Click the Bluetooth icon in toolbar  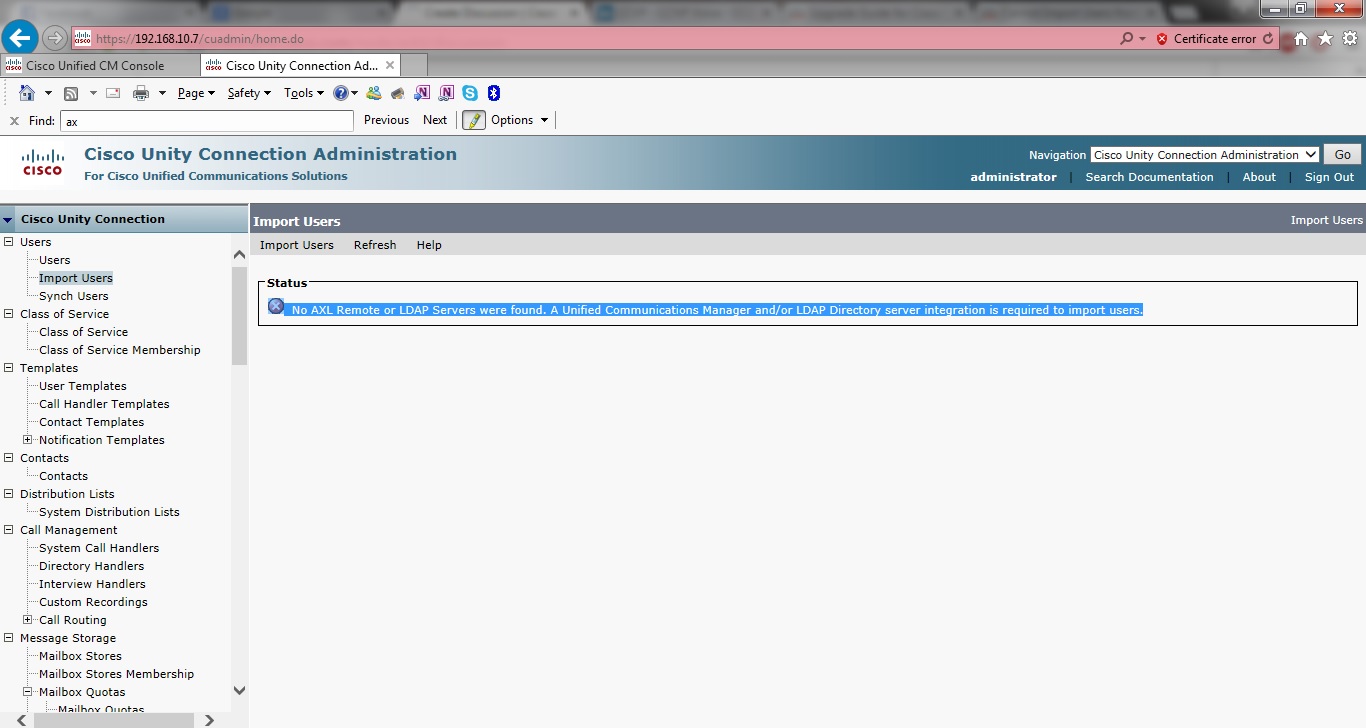pyautogui.click(x=494, y=93)
